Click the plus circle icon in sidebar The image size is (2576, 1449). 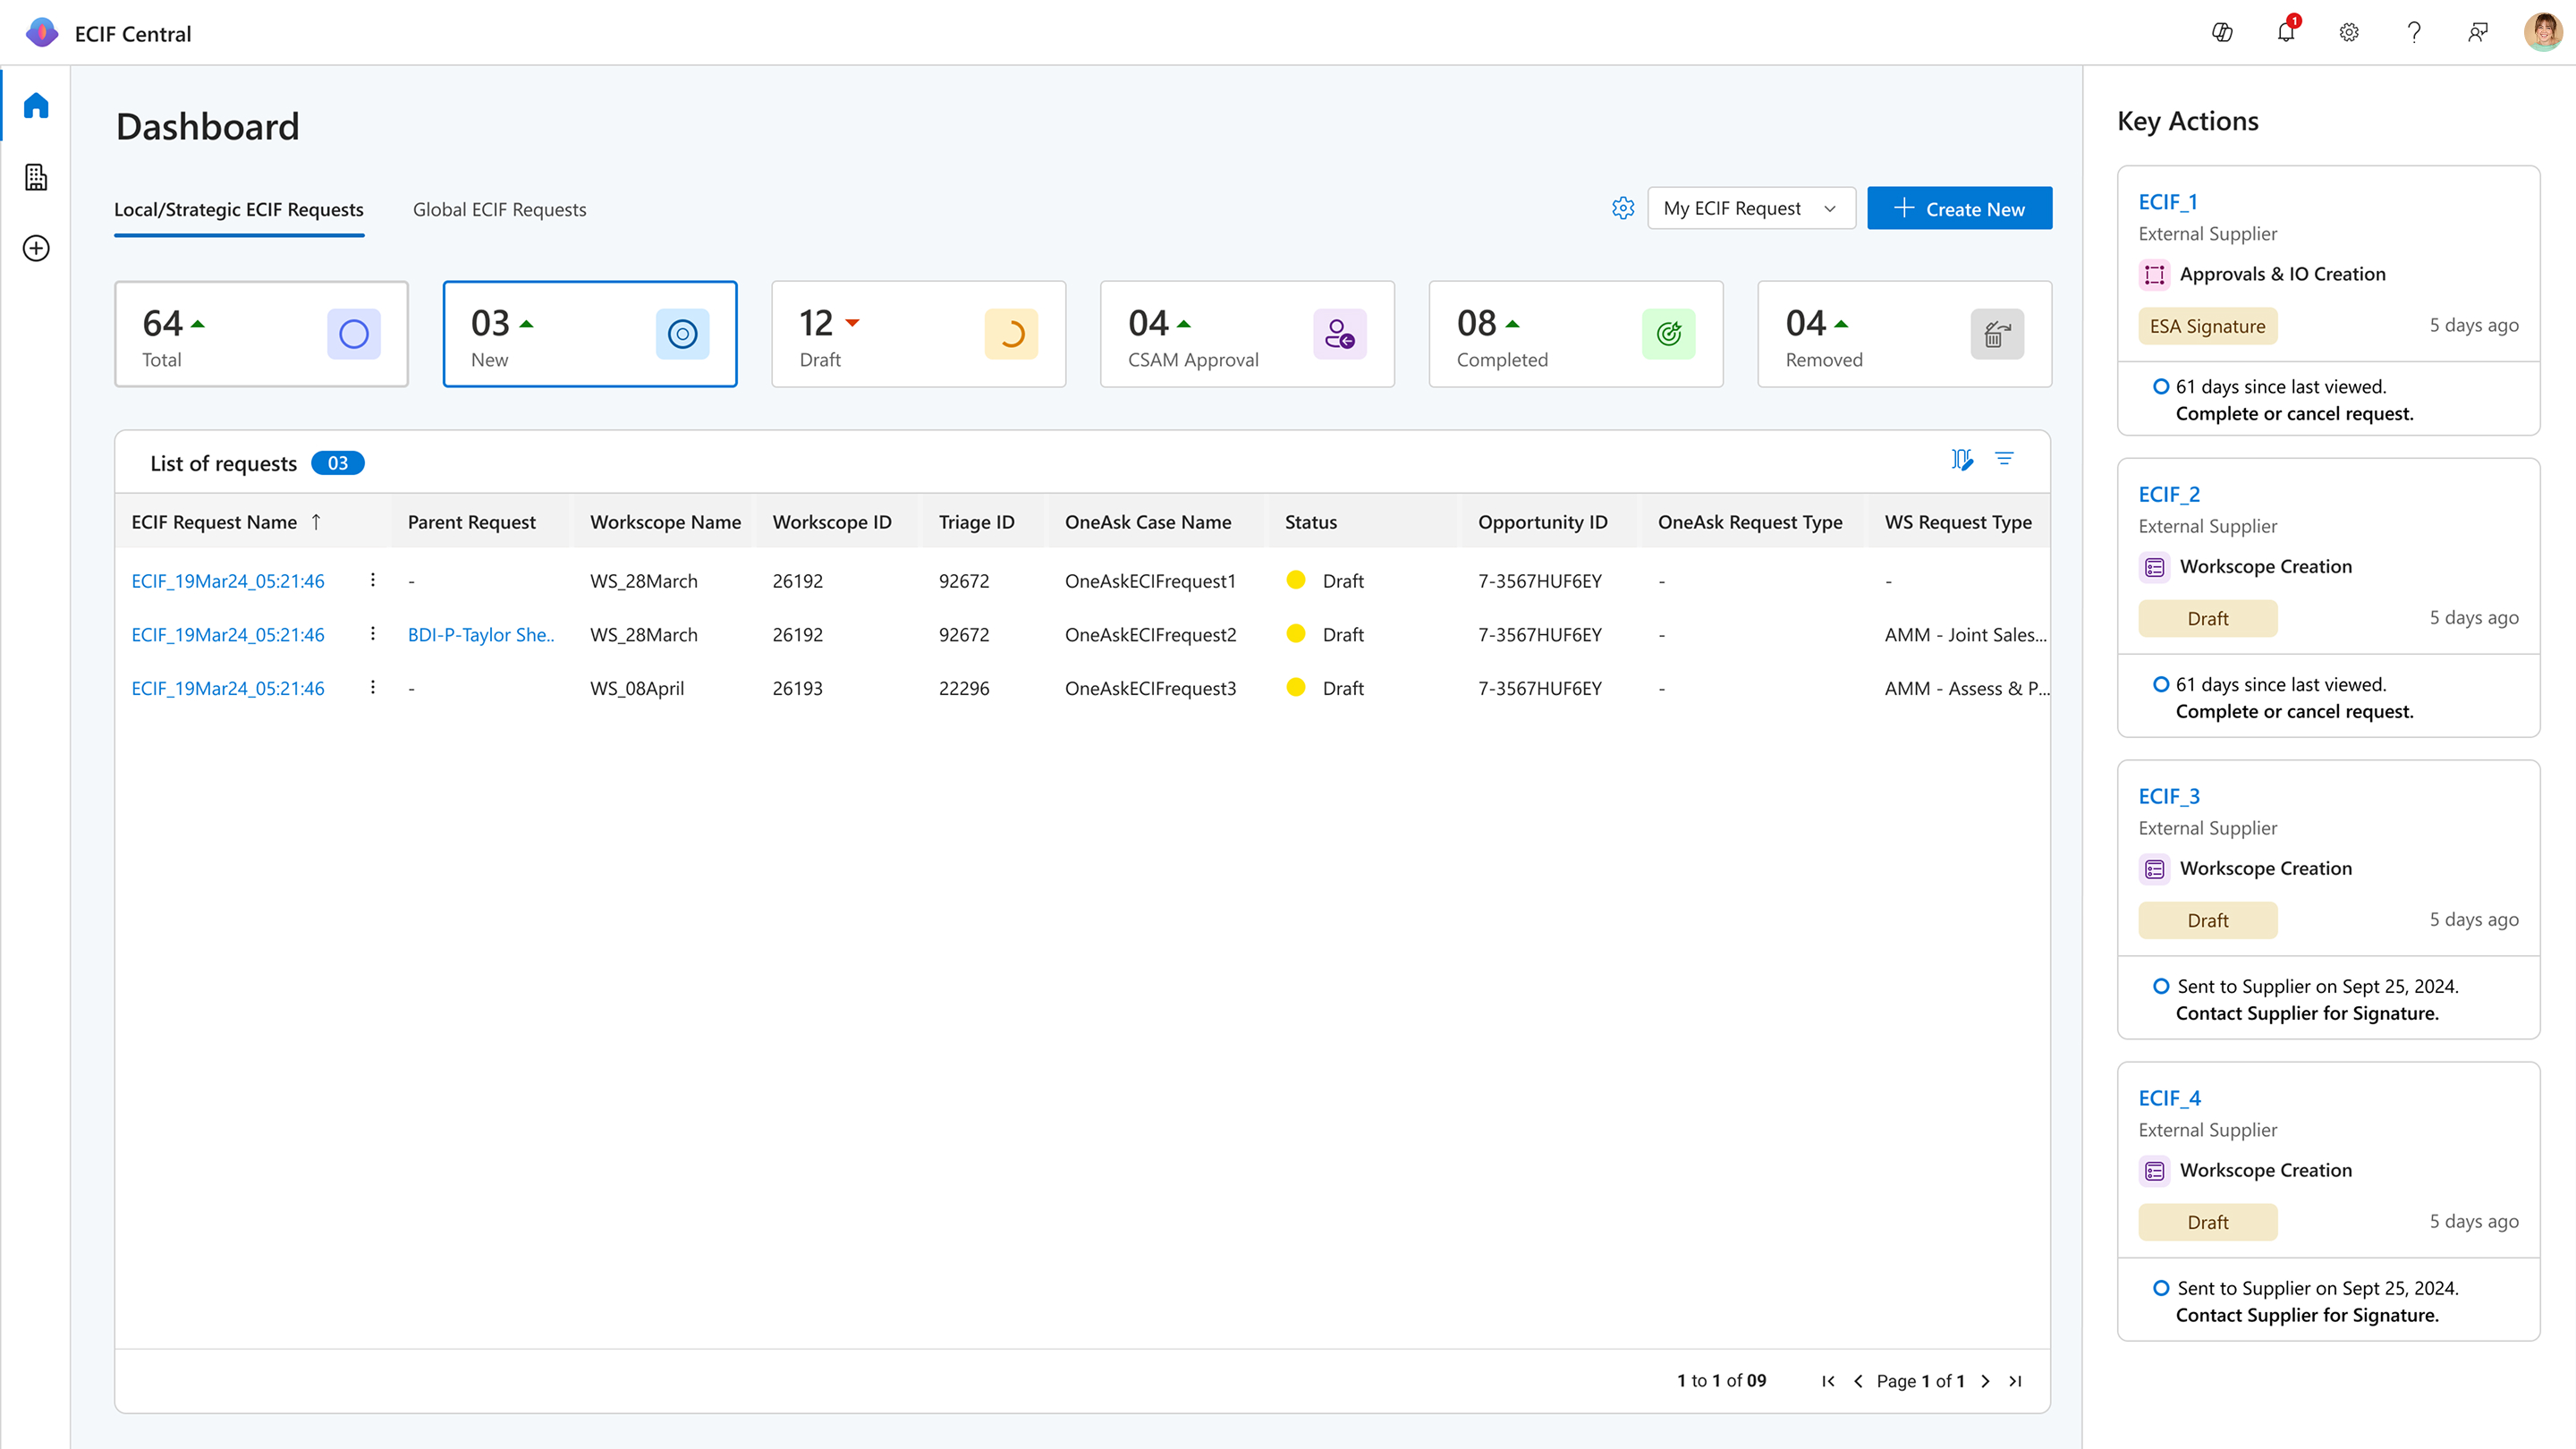coord(36,248)
